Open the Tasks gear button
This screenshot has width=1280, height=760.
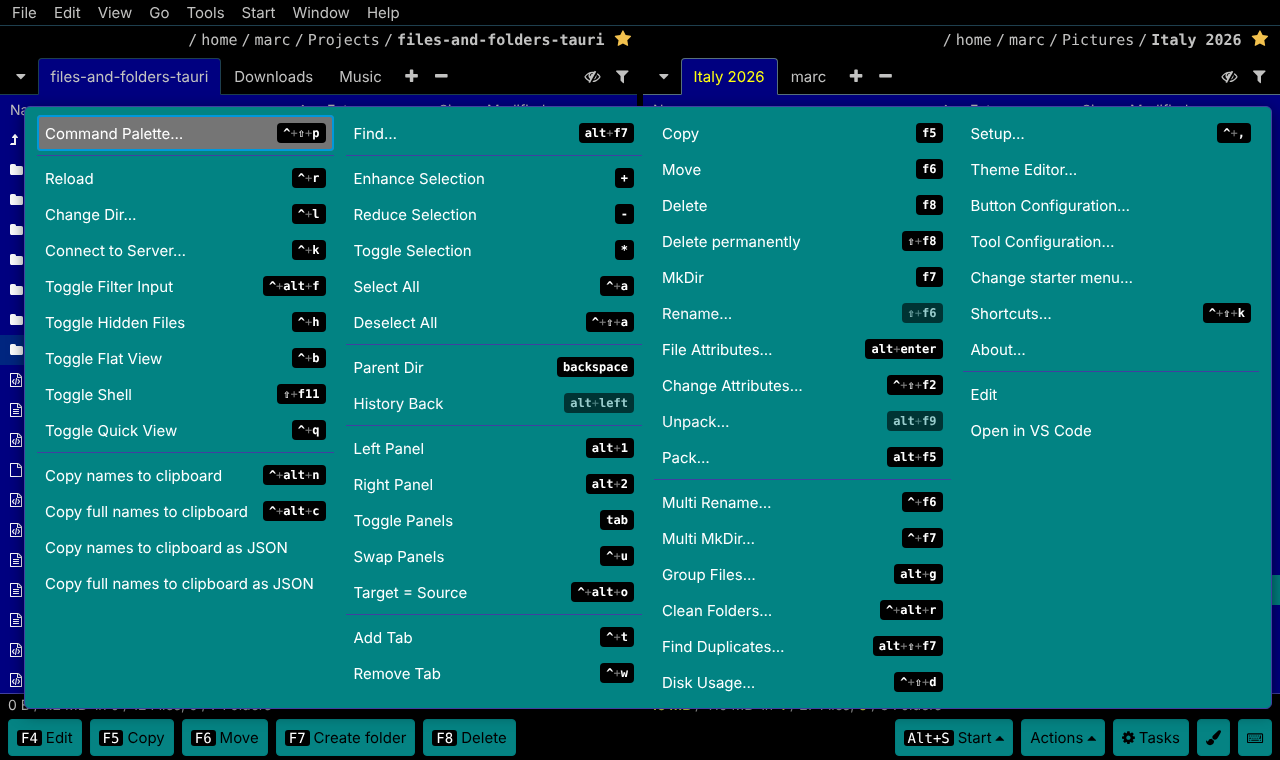click(1151, 738)
